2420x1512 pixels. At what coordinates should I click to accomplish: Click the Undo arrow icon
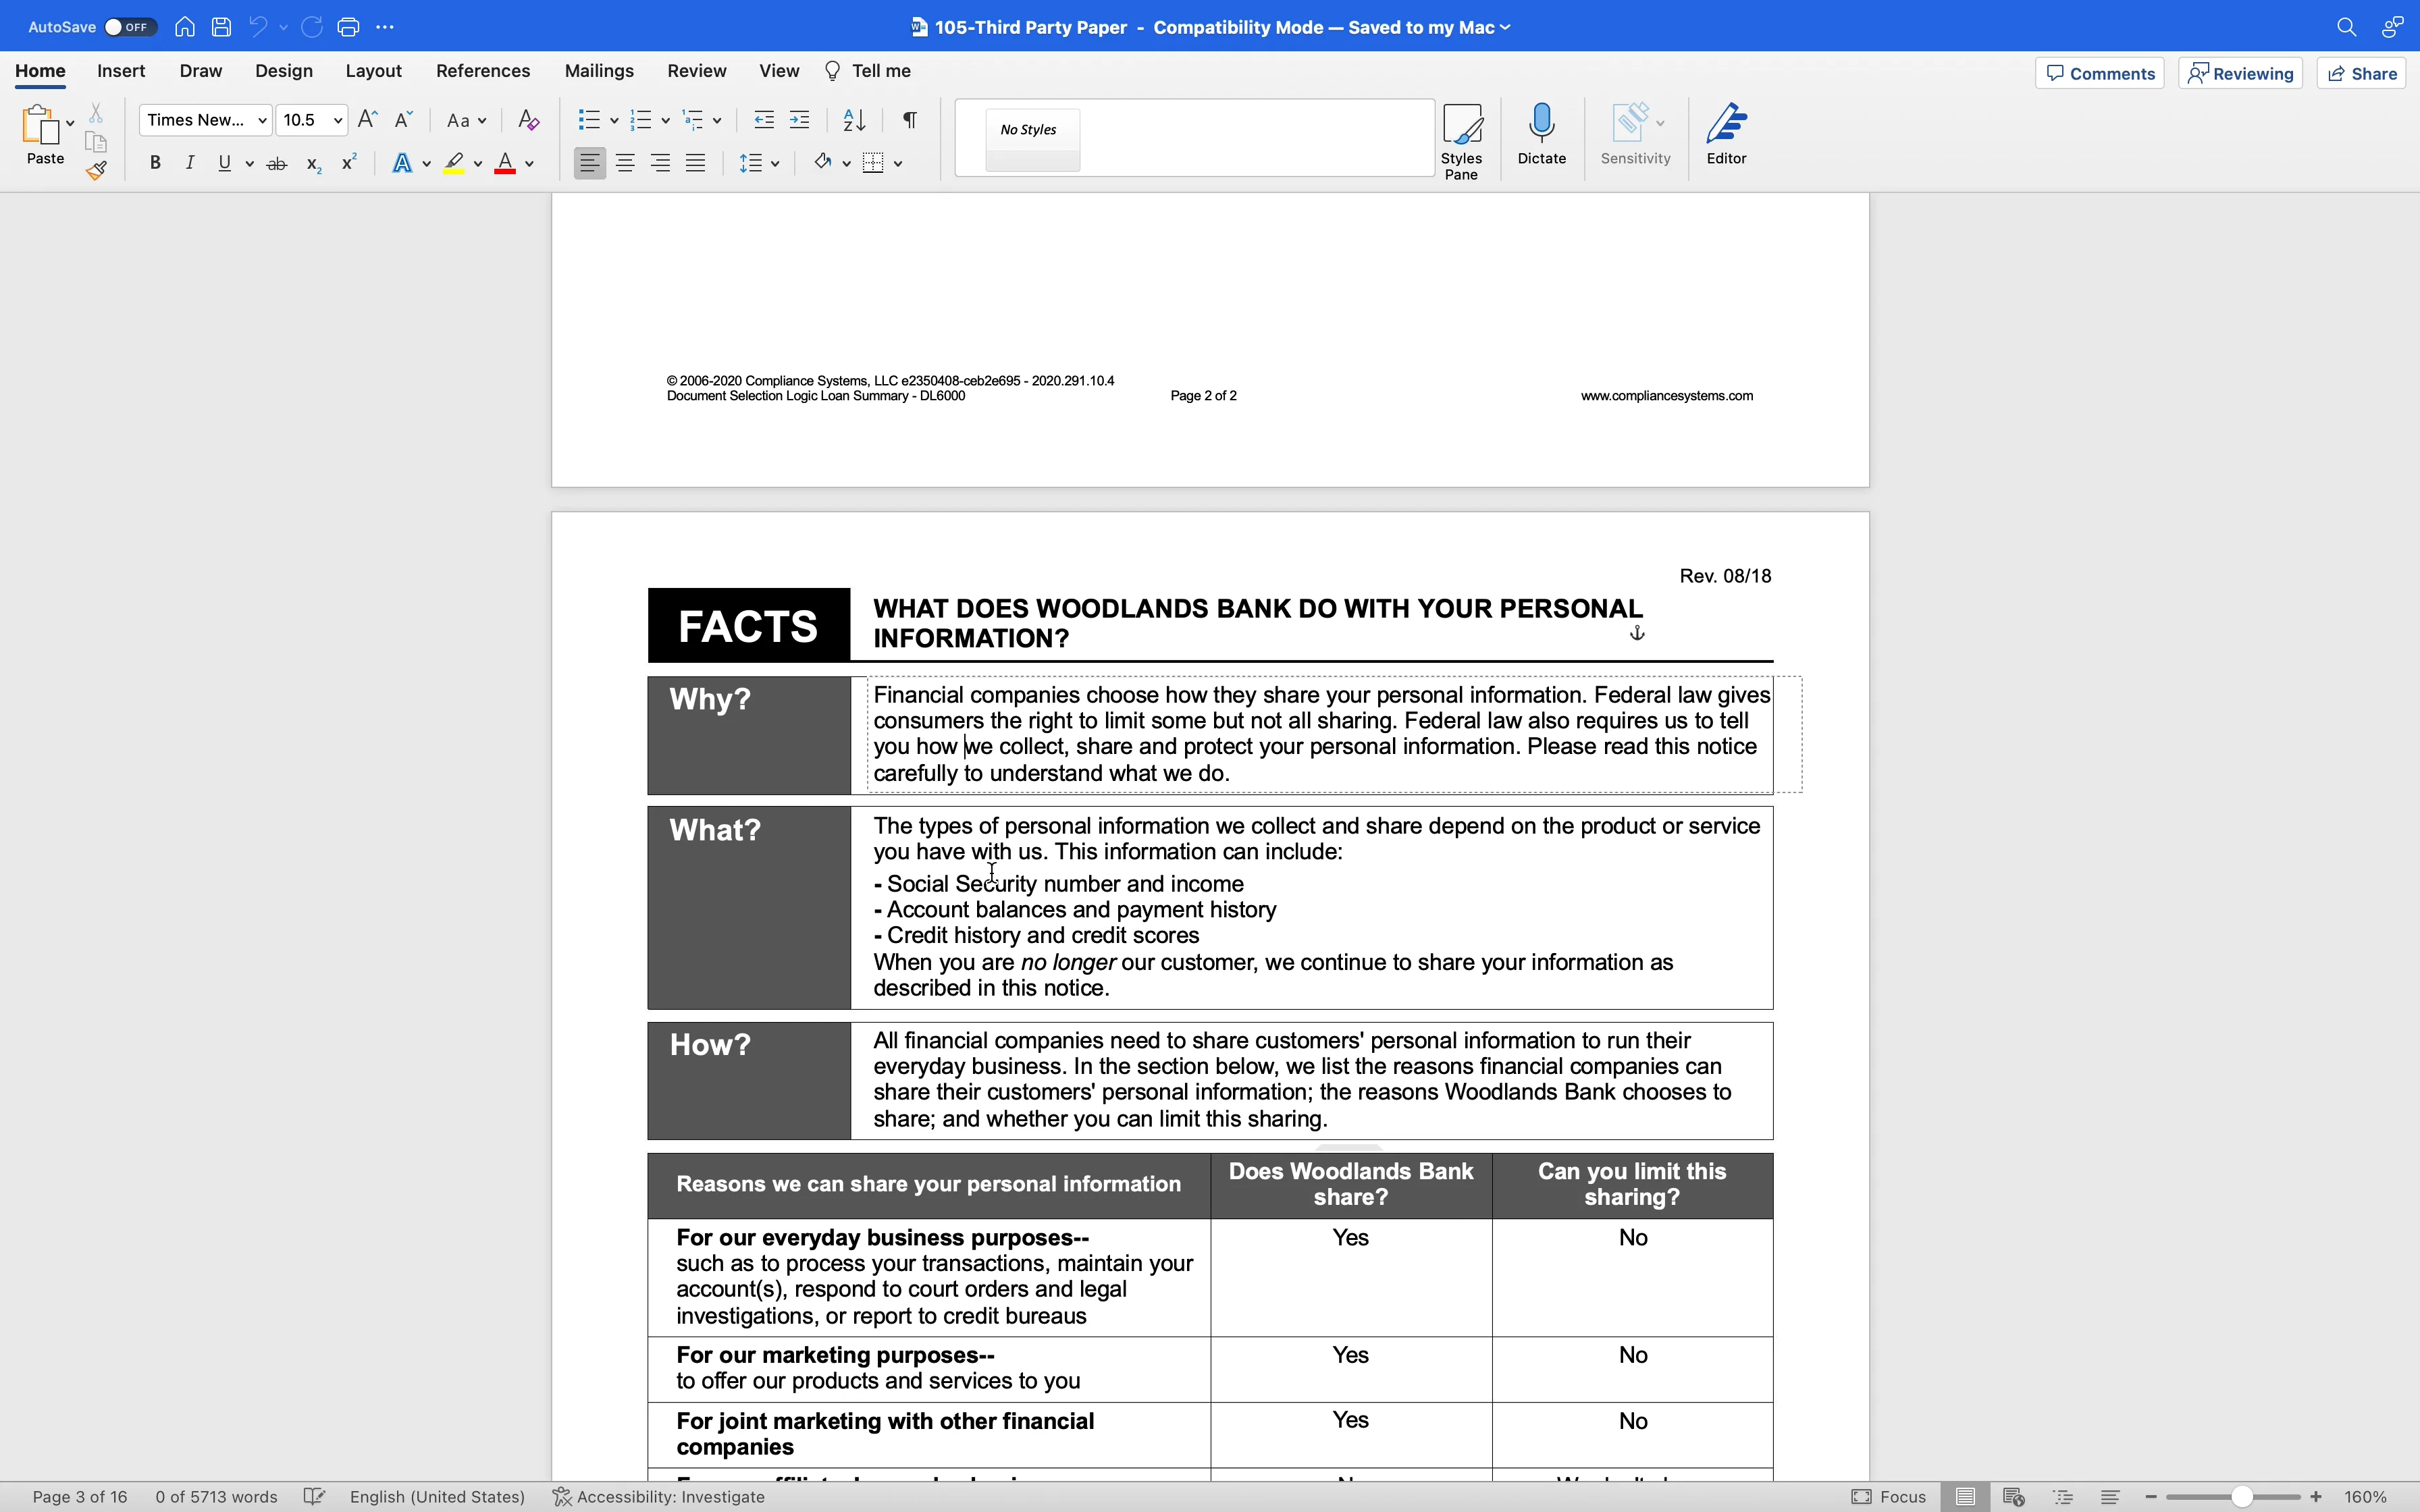[x=258, y=27]
